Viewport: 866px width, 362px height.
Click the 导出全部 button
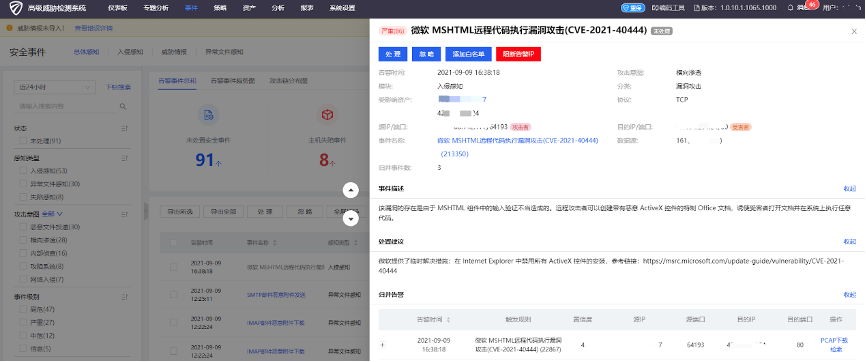click(x=223, y=212)
